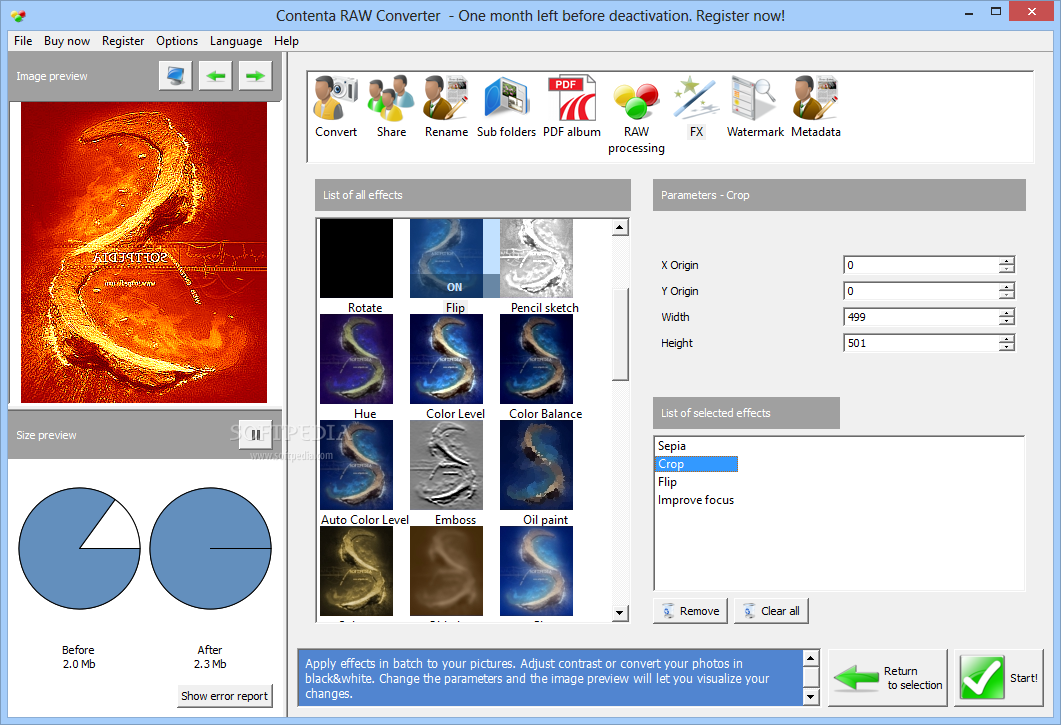Choose the Oil paint effect thumbnail

coord(537,465)
